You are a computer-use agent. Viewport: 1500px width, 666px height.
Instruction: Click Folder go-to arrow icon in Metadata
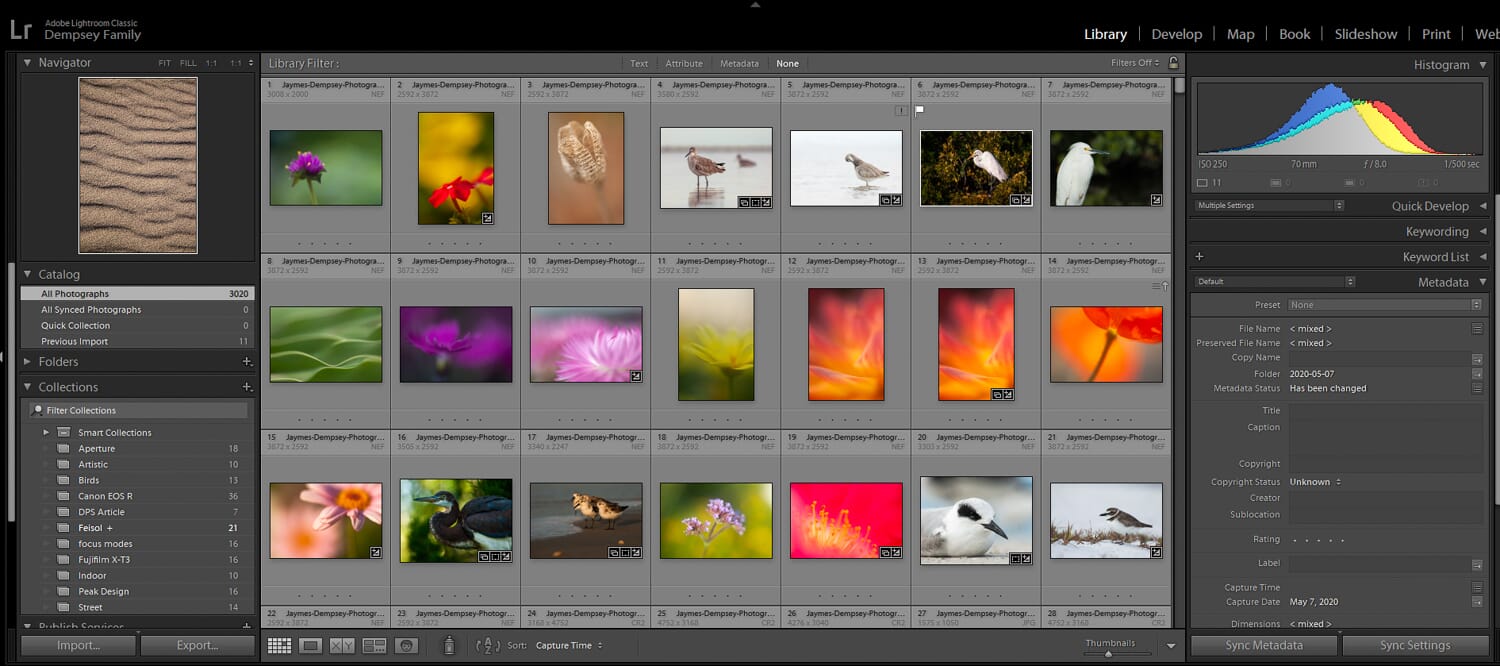pyautogui.click(x=1476, y=374)
